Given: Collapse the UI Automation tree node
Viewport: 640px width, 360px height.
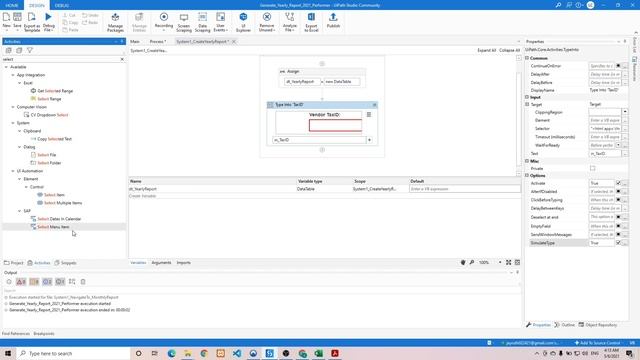Looking at the screenshot, I should point(13,171).
